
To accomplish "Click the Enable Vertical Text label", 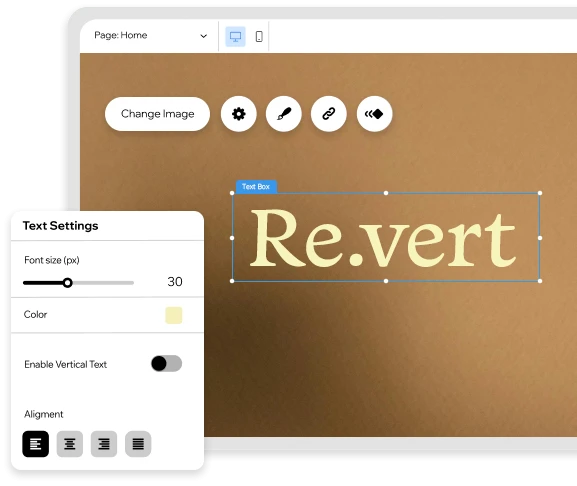I will click(66, 364).
